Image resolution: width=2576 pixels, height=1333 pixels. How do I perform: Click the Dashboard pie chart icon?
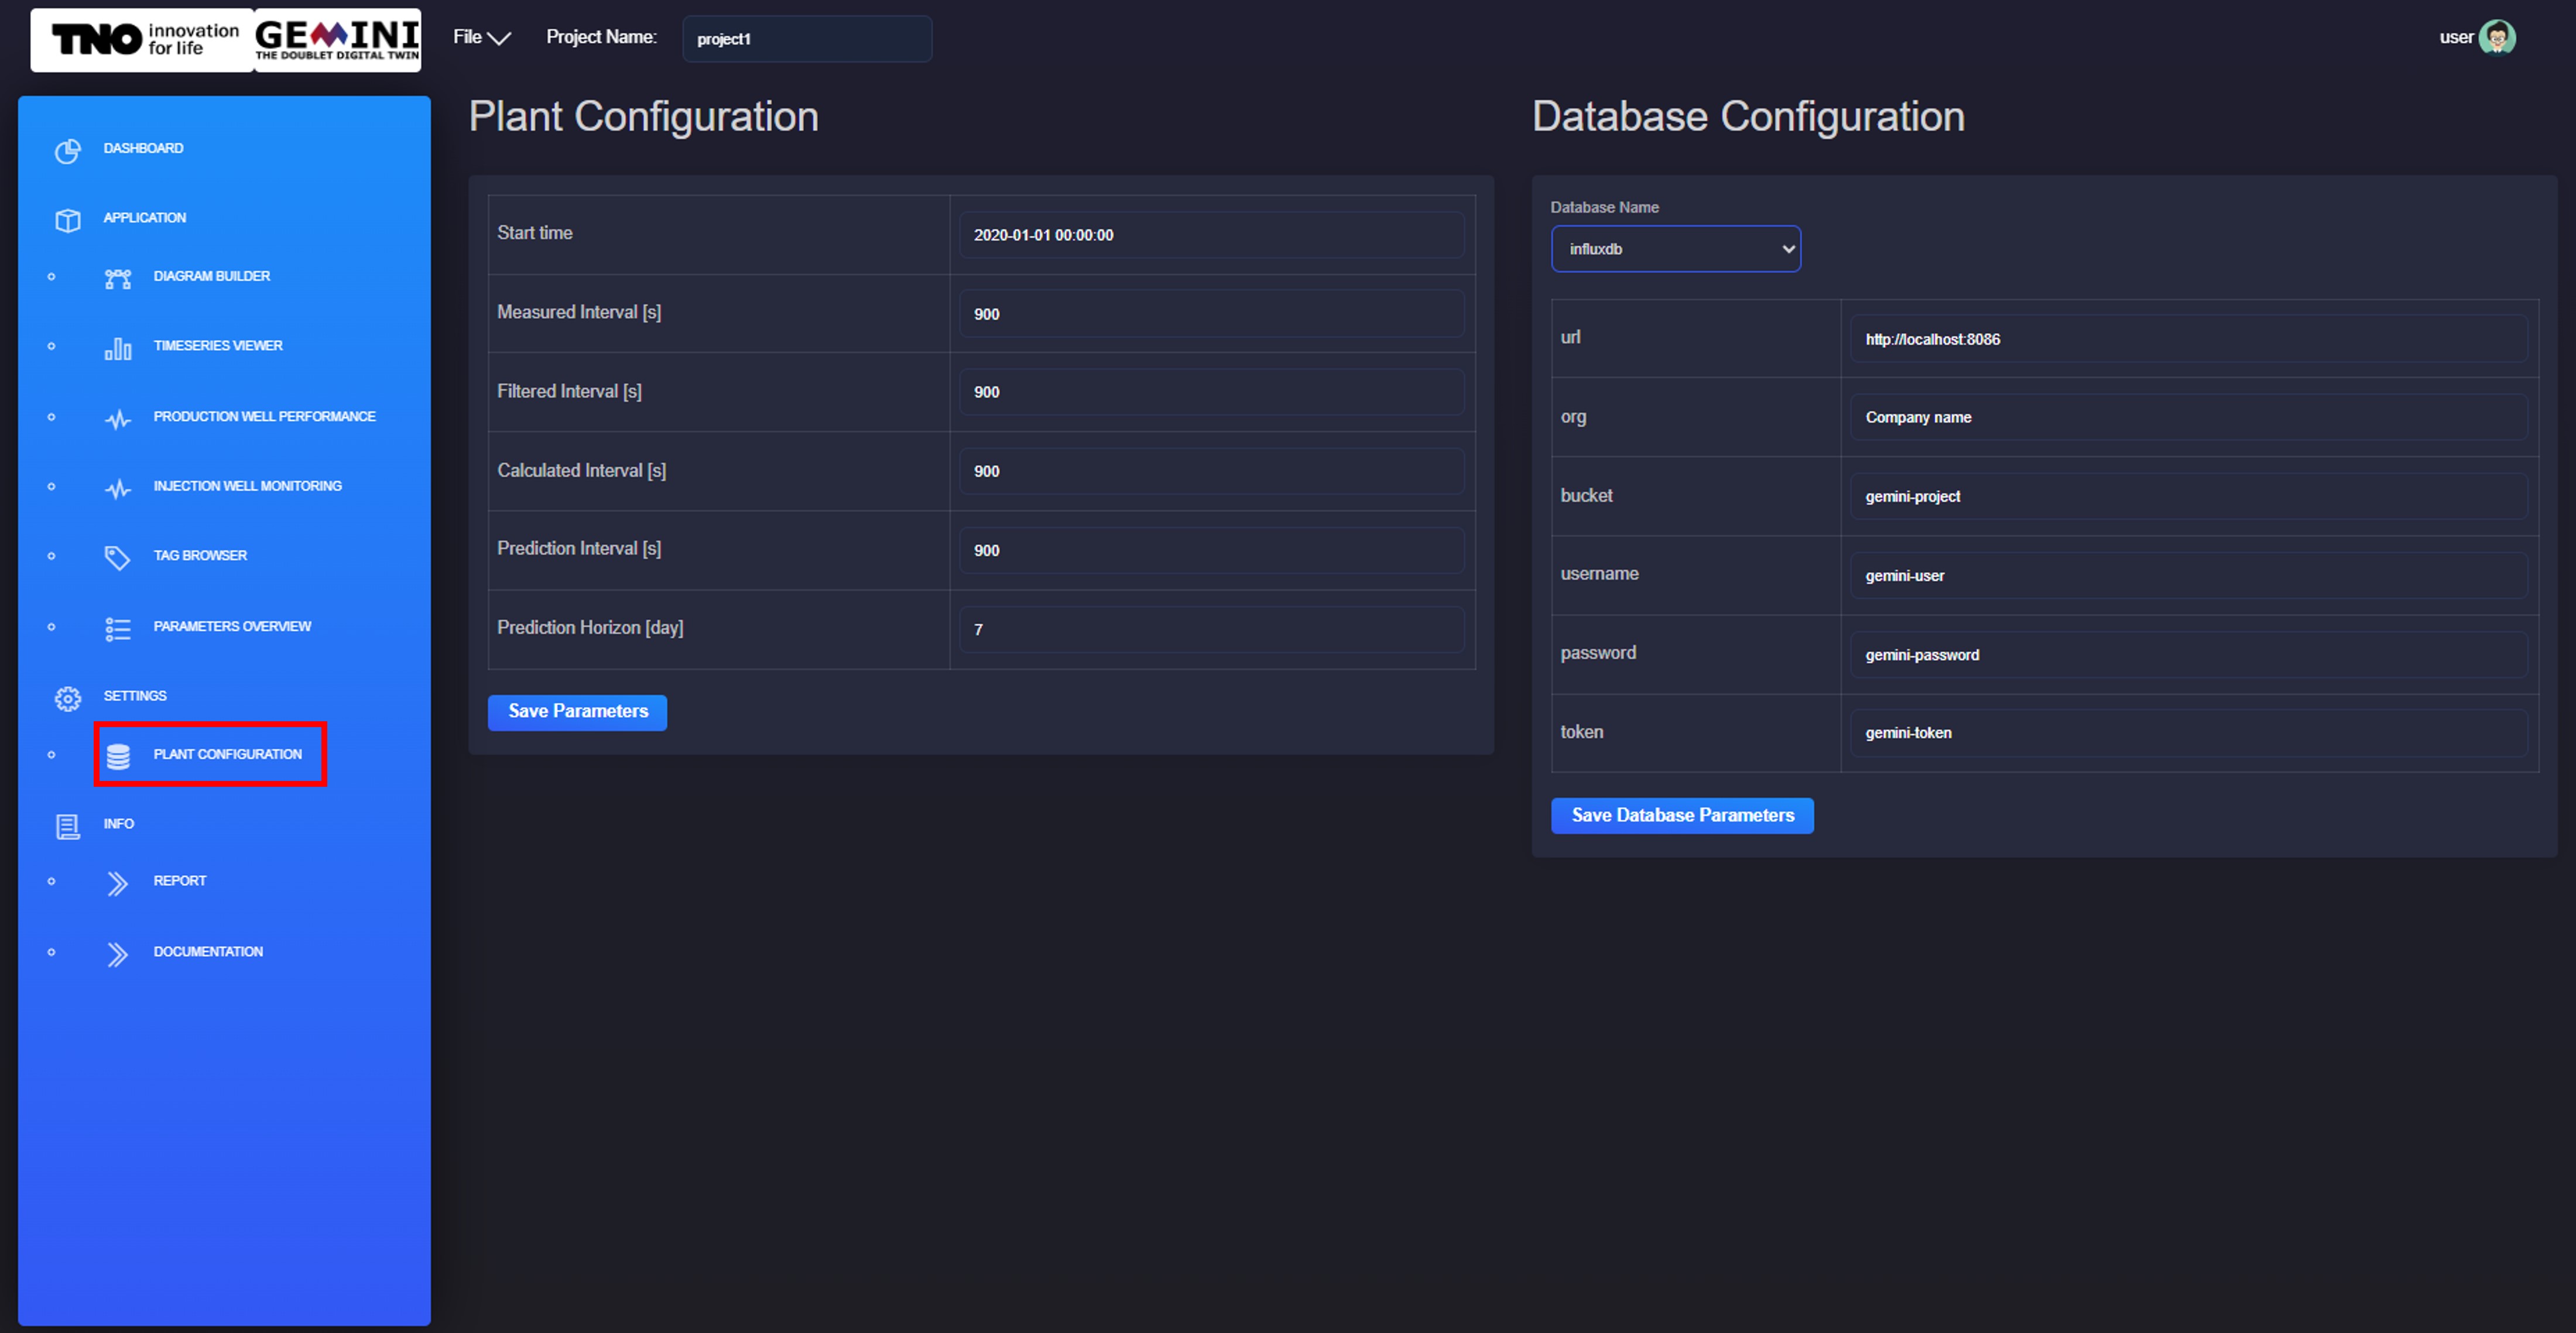(x=67, y=150)
